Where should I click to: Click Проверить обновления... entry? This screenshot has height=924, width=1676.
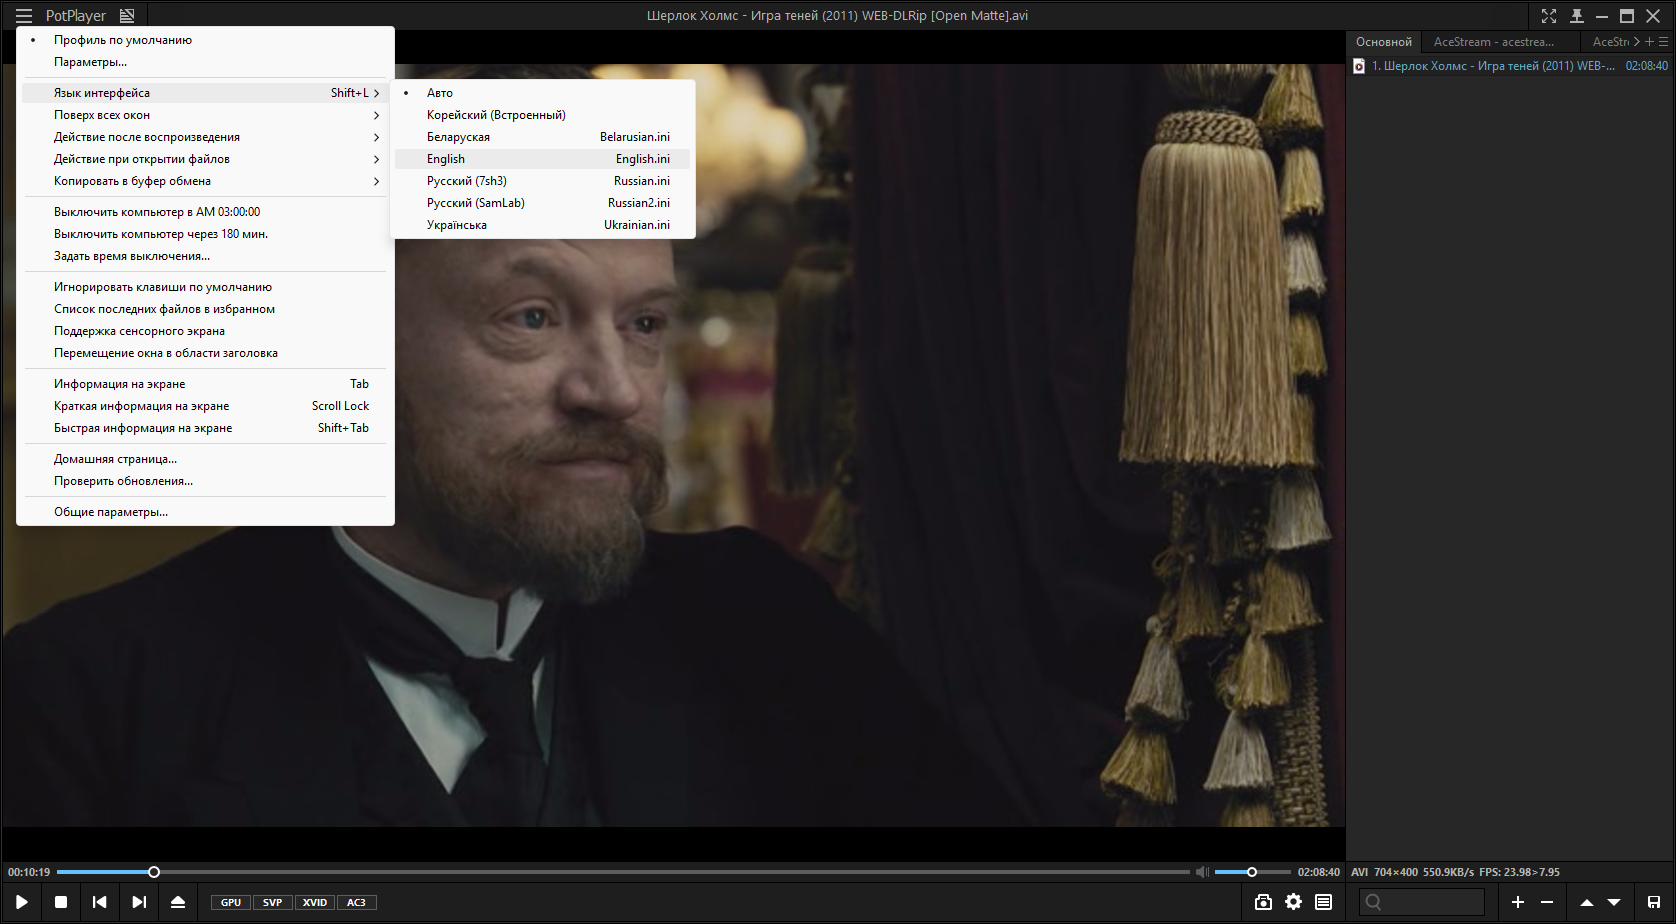(123, 481)
